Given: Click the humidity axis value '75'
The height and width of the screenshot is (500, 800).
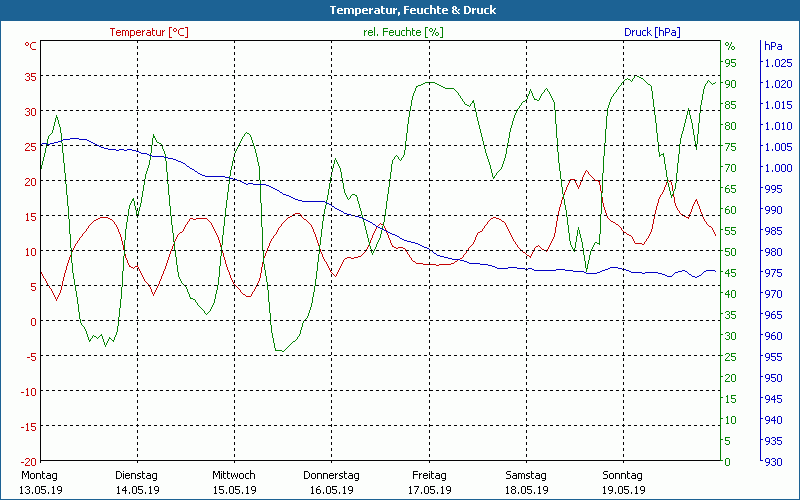Looking at the screenshot, I should [x=731, y=147].
